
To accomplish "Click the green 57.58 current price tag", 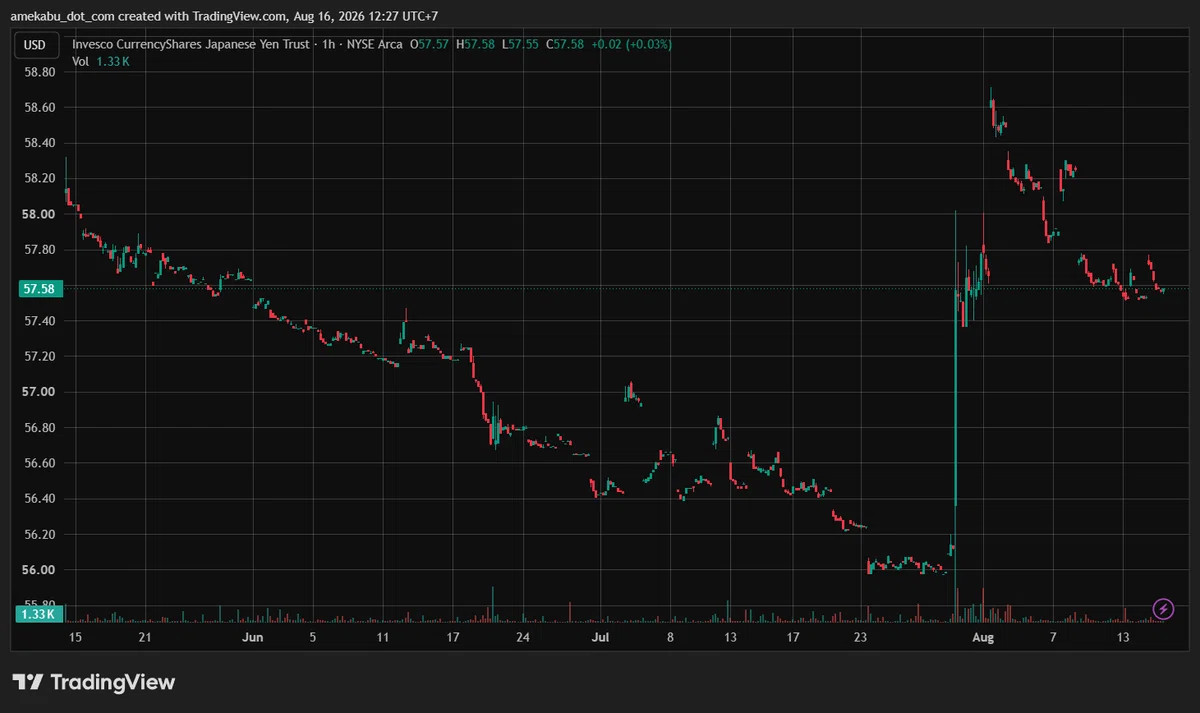I will click(36, 288).
